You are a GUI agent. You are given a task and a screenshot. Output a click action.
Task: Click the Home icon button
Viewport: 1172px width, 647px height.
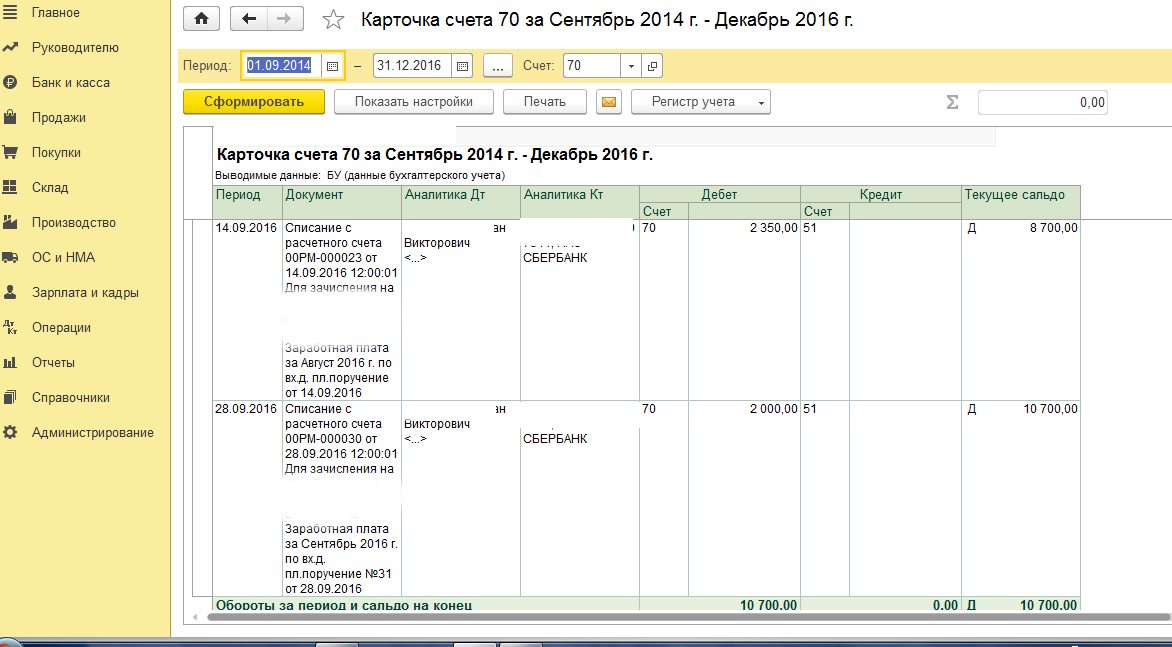tap(202, 19)
